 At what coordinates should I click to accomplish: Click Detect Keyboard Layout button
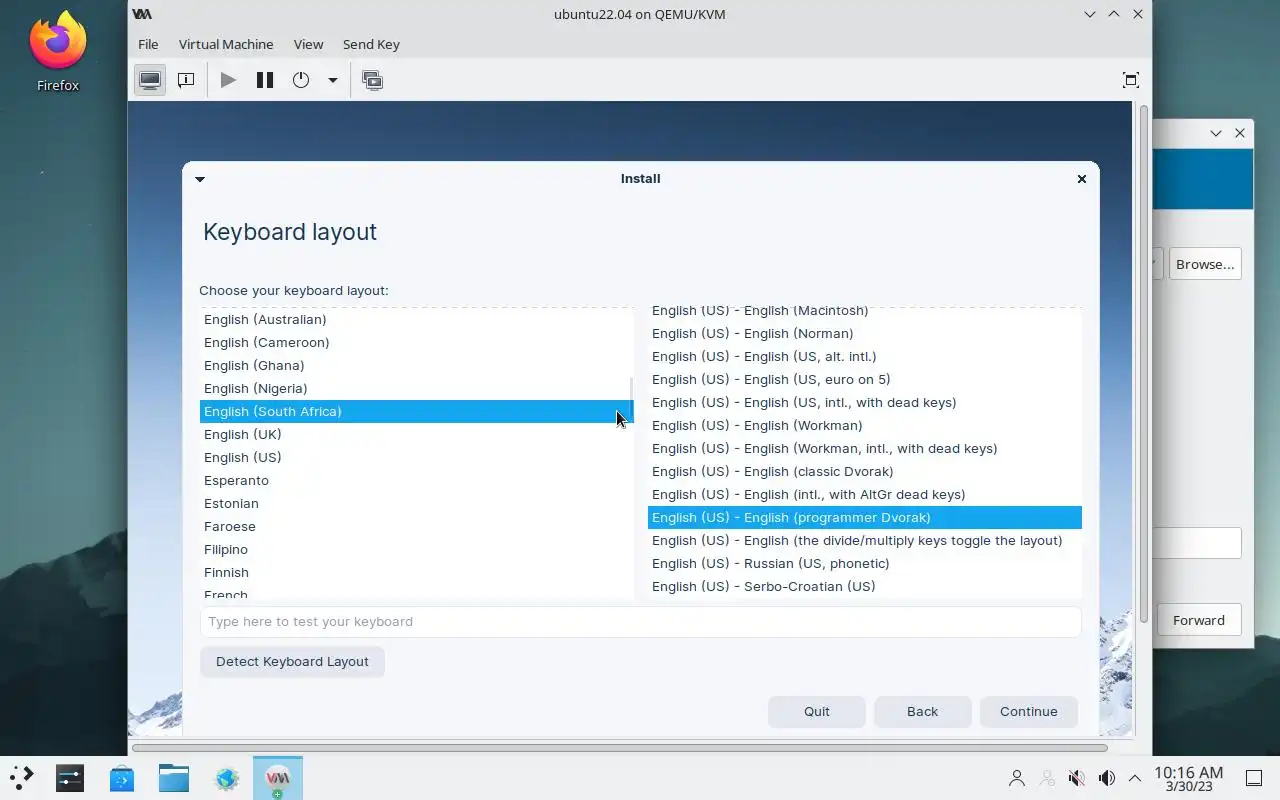pyautogui.click(x=292, y=661)
